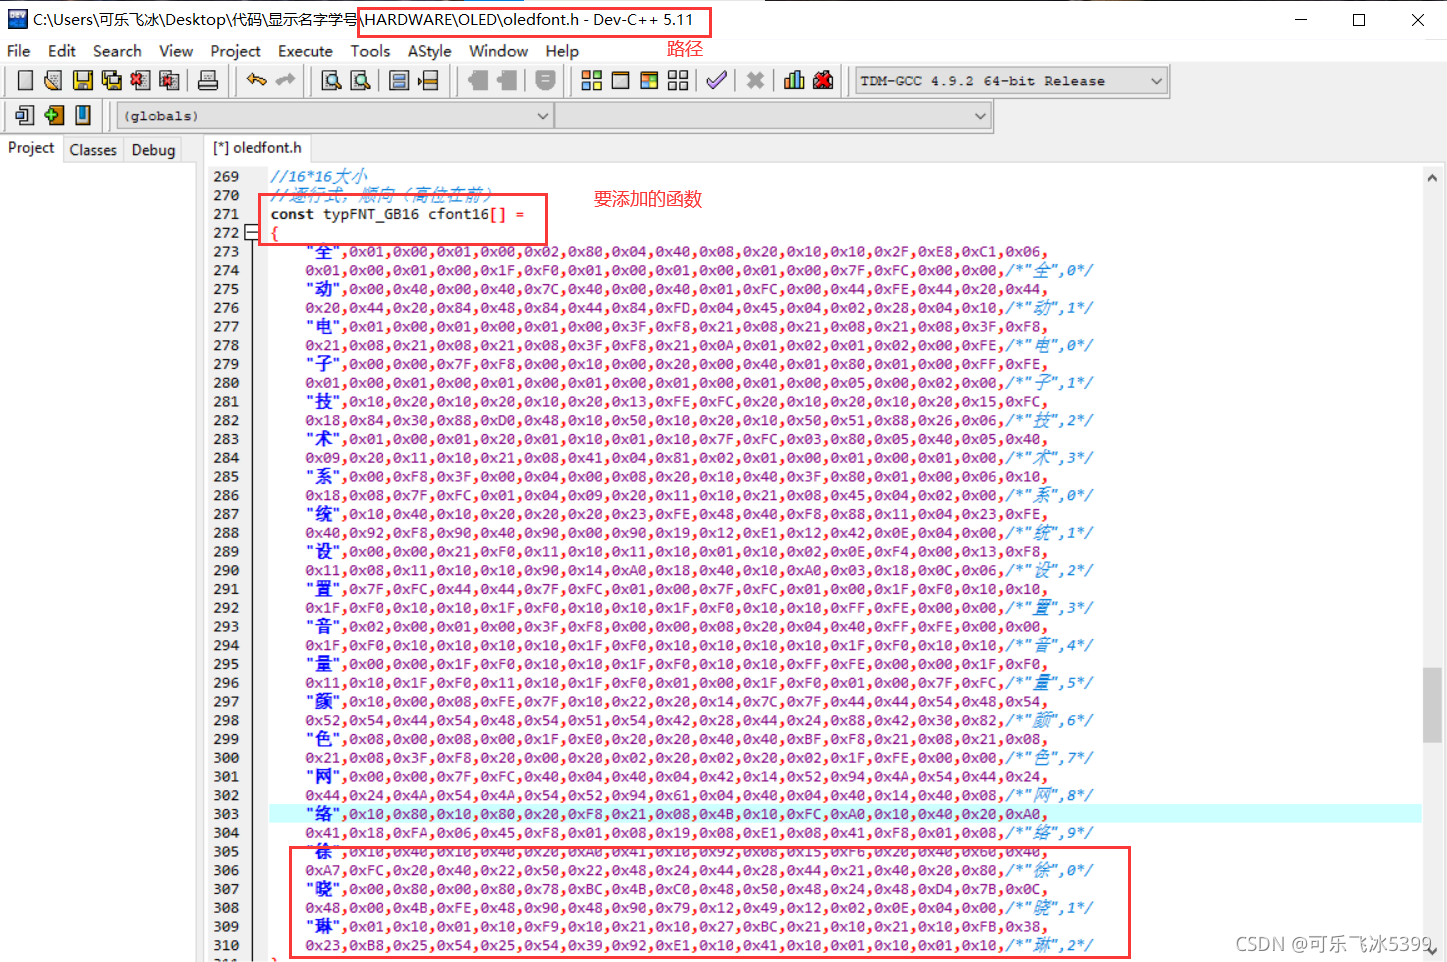Collapse the code fold at line 272
This screenshot has height=962, width=1447.
coord(252,233)
